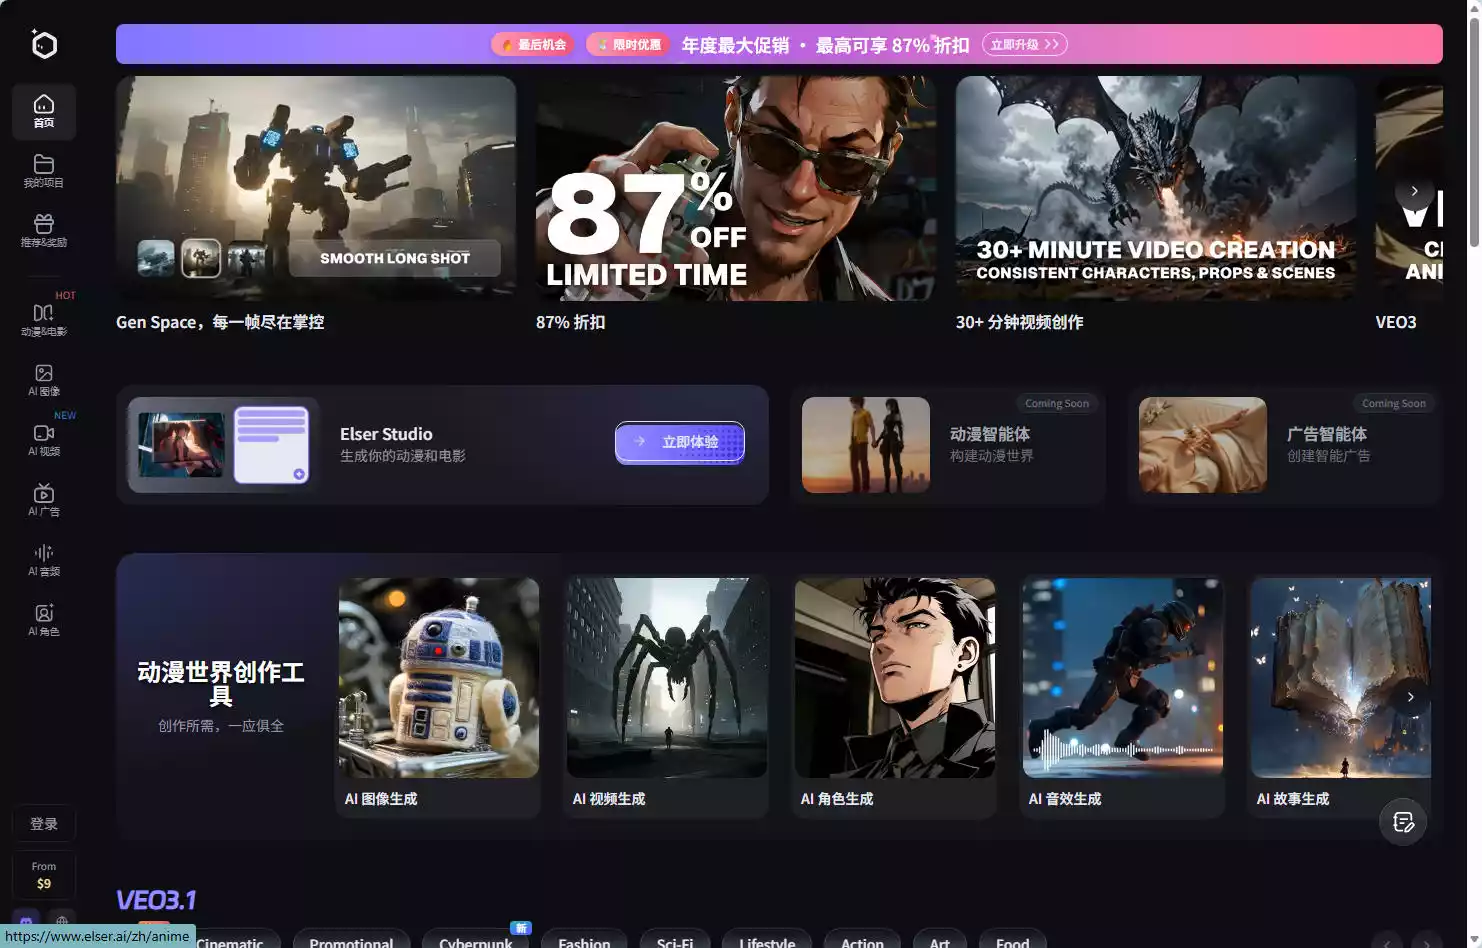
Task: Open AI 音频 in sidebar
Action: pyautogui.click(x=44, y=560)
